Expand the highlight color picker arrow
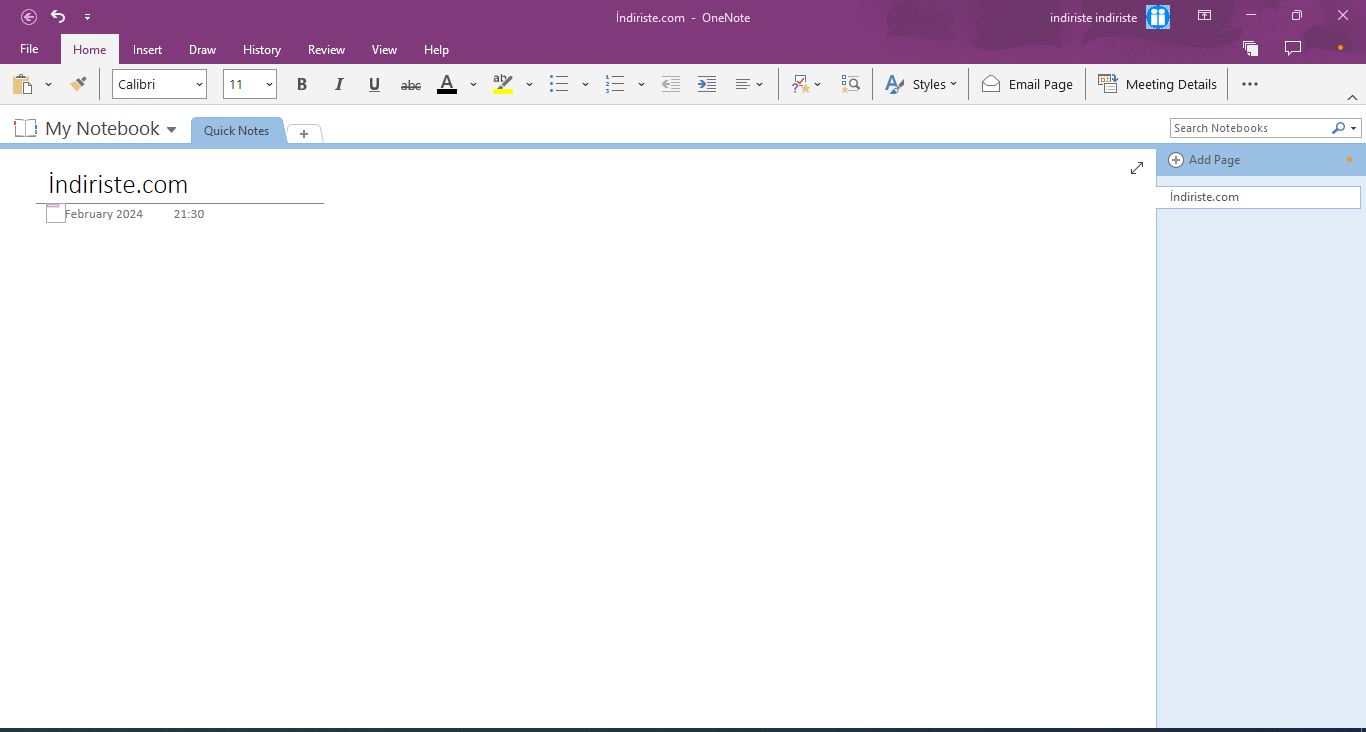Image resolution: width=1366 pixels, height=732 pixels. [529, 85]
